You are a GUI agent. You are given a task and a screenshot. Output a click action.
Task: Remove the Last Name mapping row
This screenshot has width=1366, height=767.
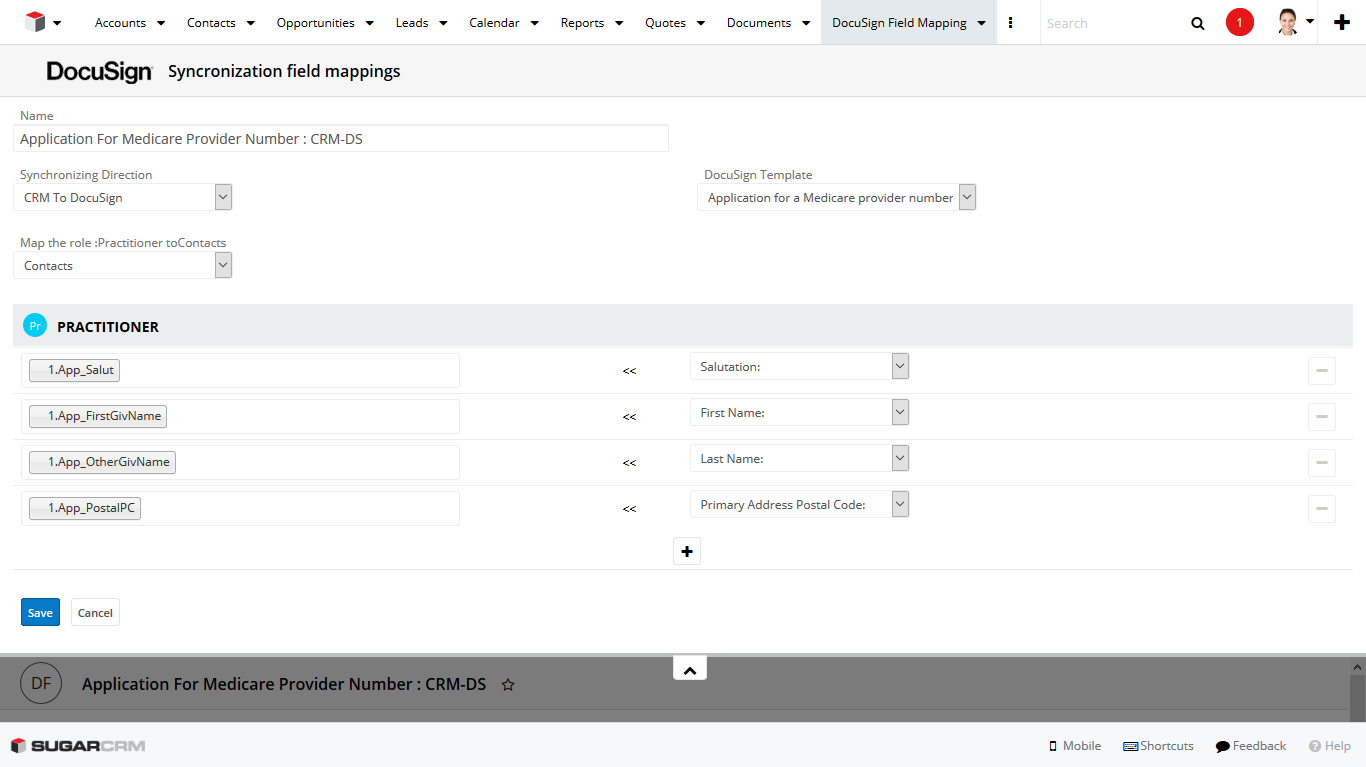click(1322, 463)
